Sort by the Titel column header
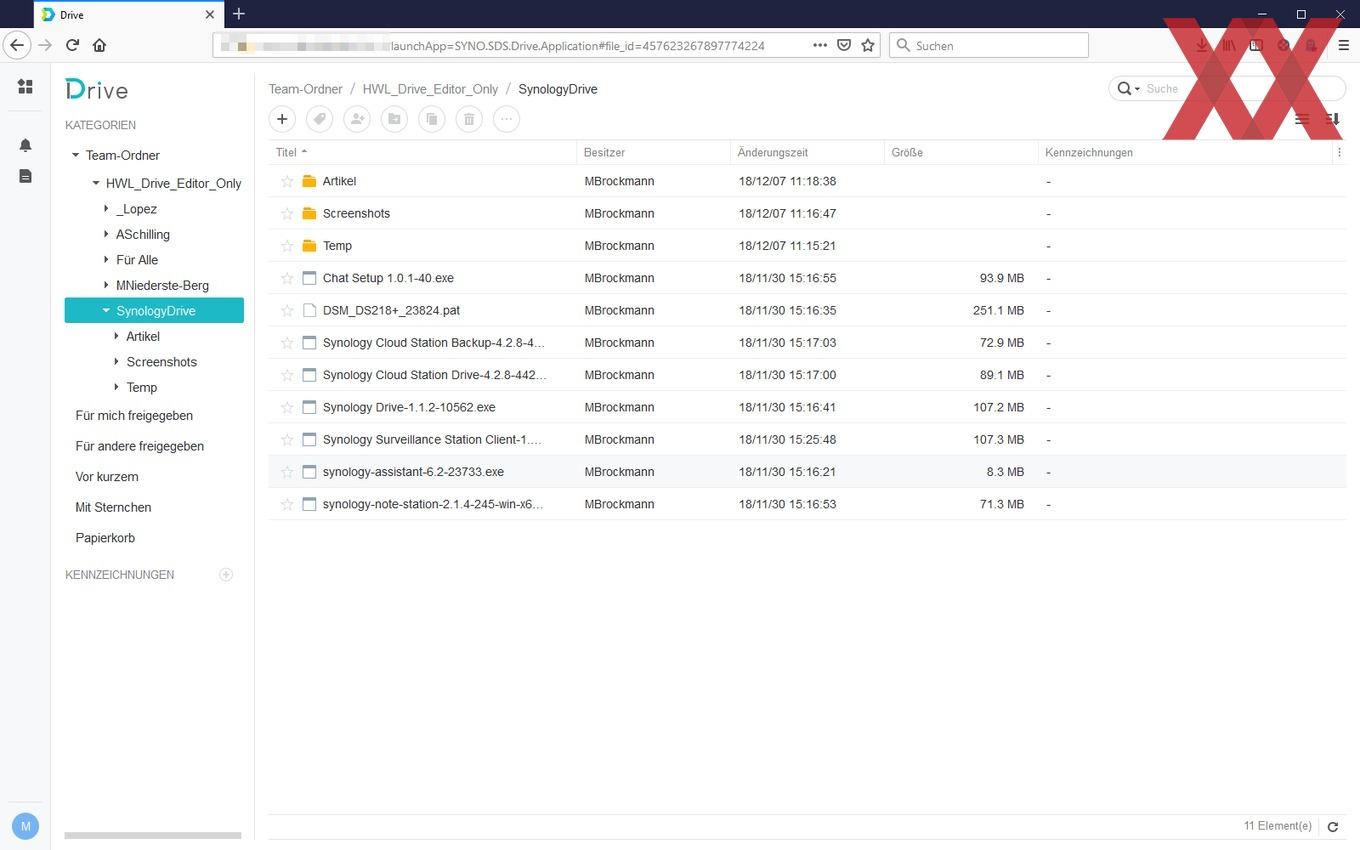1360x850 pixels. click(423, 153)
